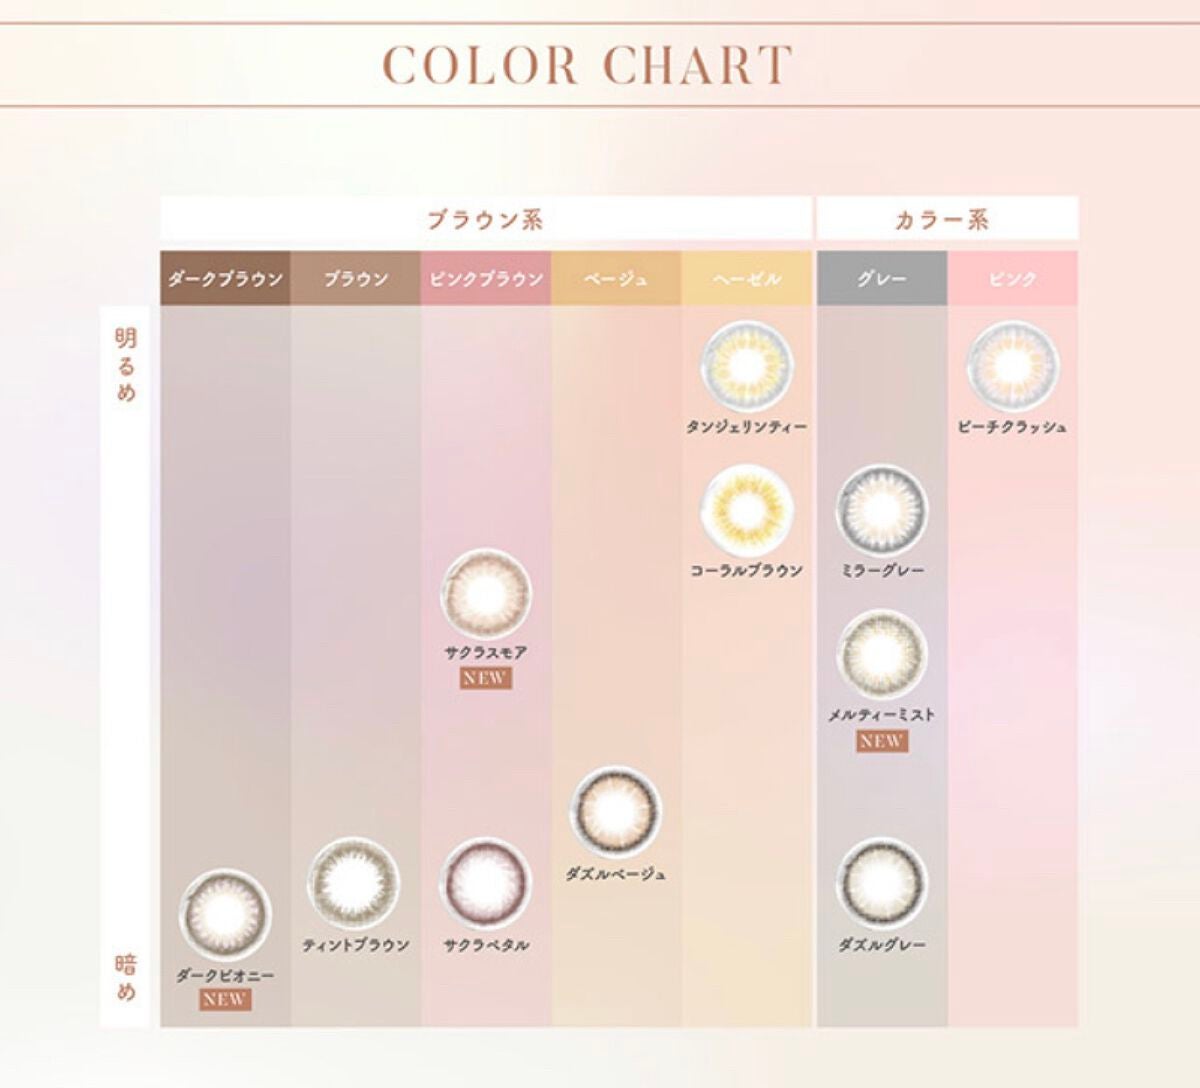
Task: Select the コーラルブラウン lens circle
Action: click(x=746, y=511)
